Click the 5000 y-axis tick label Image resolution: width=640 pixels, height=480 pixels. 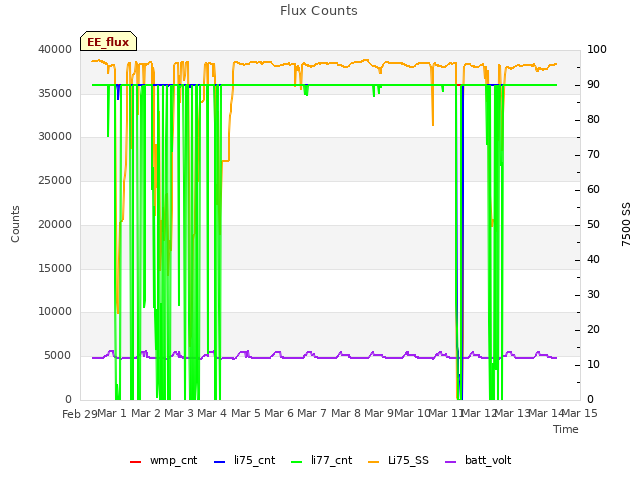click(x=58, y=356)
